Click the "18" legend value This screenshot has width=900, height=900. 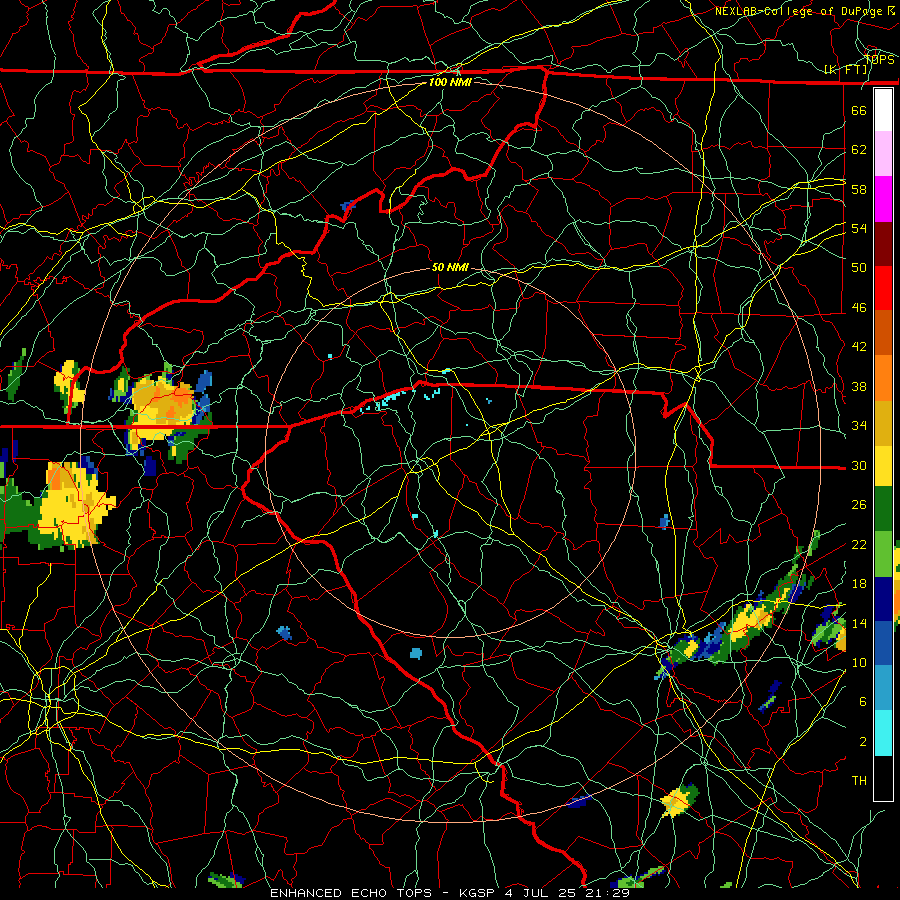[x=859, y=584]
